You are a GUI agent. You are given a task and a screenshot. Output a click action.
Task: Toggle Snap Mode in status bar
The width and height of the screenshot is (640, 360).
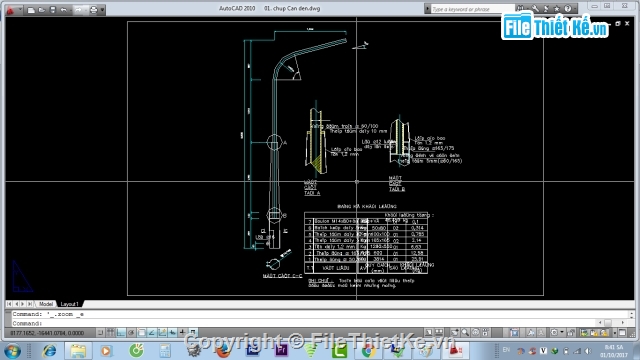(100, 333)
